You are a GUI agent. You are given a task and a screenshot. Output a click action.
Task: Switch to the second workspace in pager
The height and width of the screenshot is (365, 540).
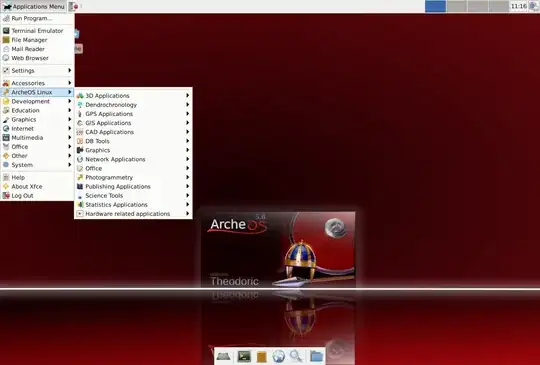tap(457, 6)
